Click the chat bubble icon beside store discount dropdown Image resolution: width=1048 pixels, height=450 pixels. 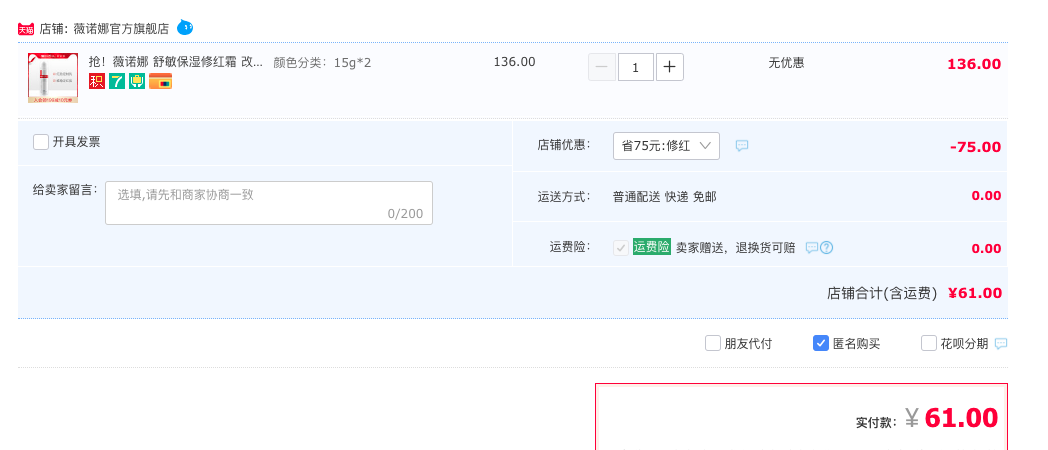pos(742,146)
